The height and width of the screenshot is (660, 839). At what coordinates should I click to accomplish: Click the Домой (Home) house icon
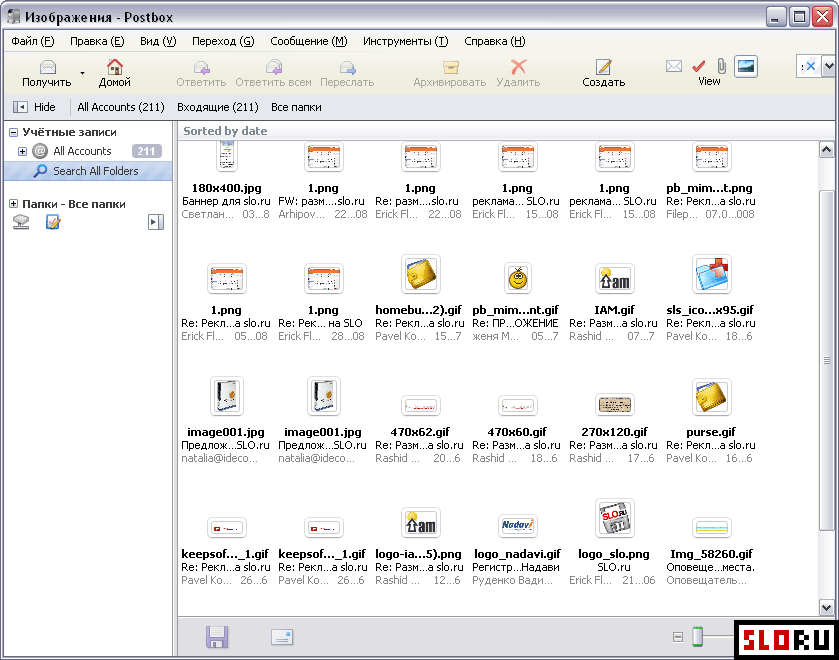[115, 68]
